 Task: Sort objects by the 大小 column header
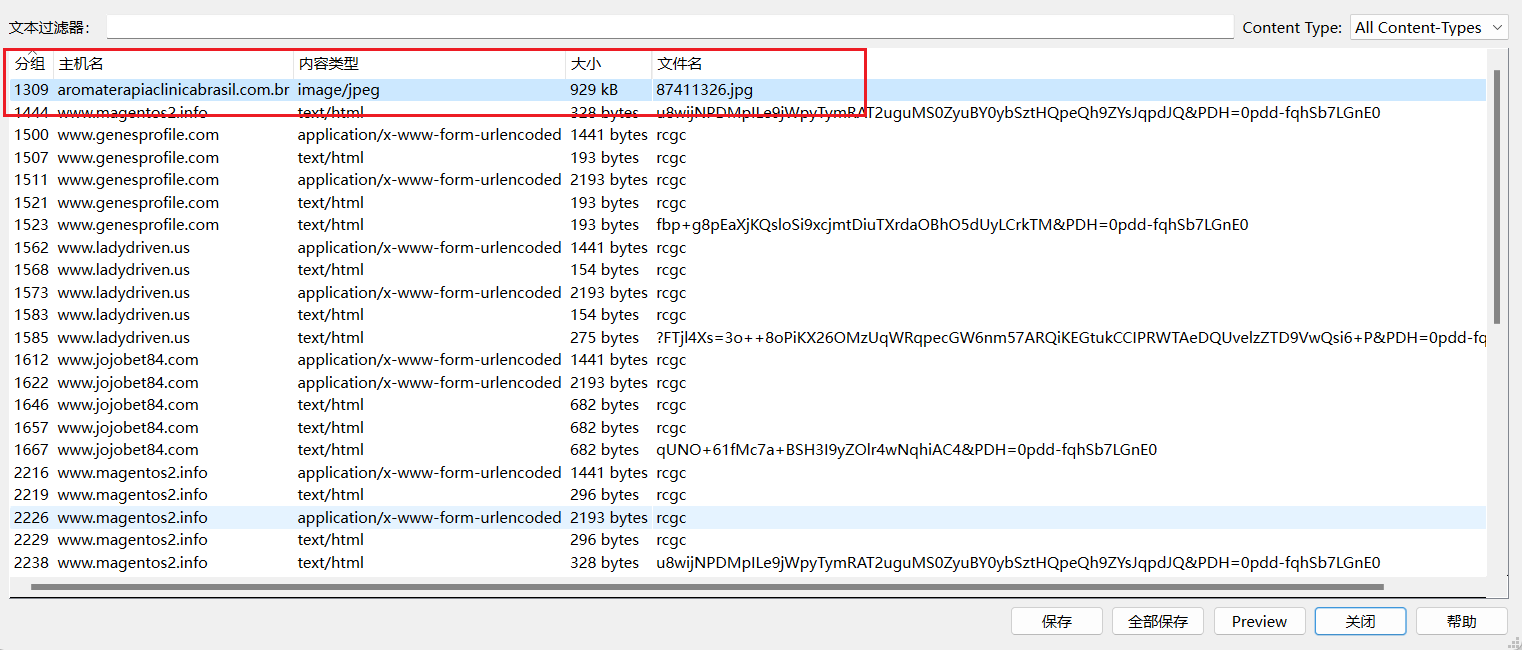point(607,64)
